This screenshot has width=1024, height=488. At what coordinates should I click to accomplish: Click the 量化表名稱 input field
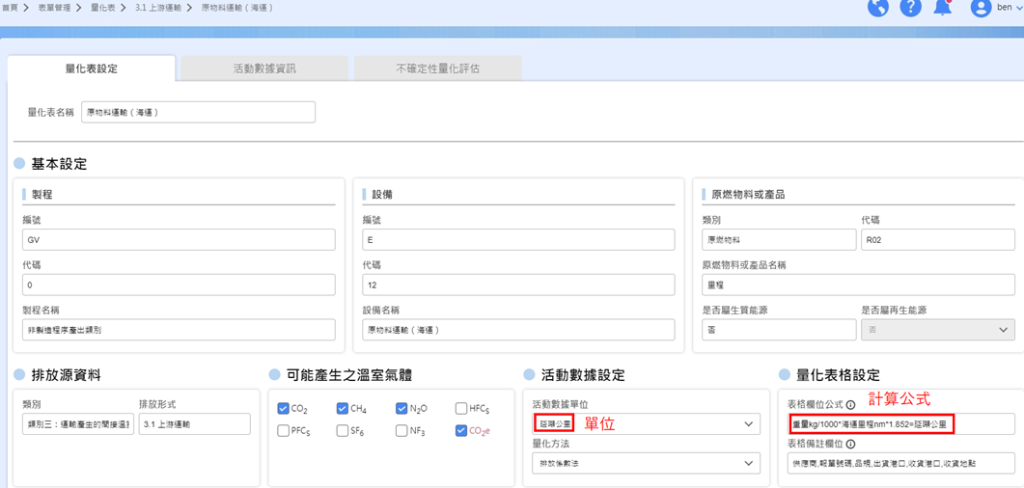[198, 112]
